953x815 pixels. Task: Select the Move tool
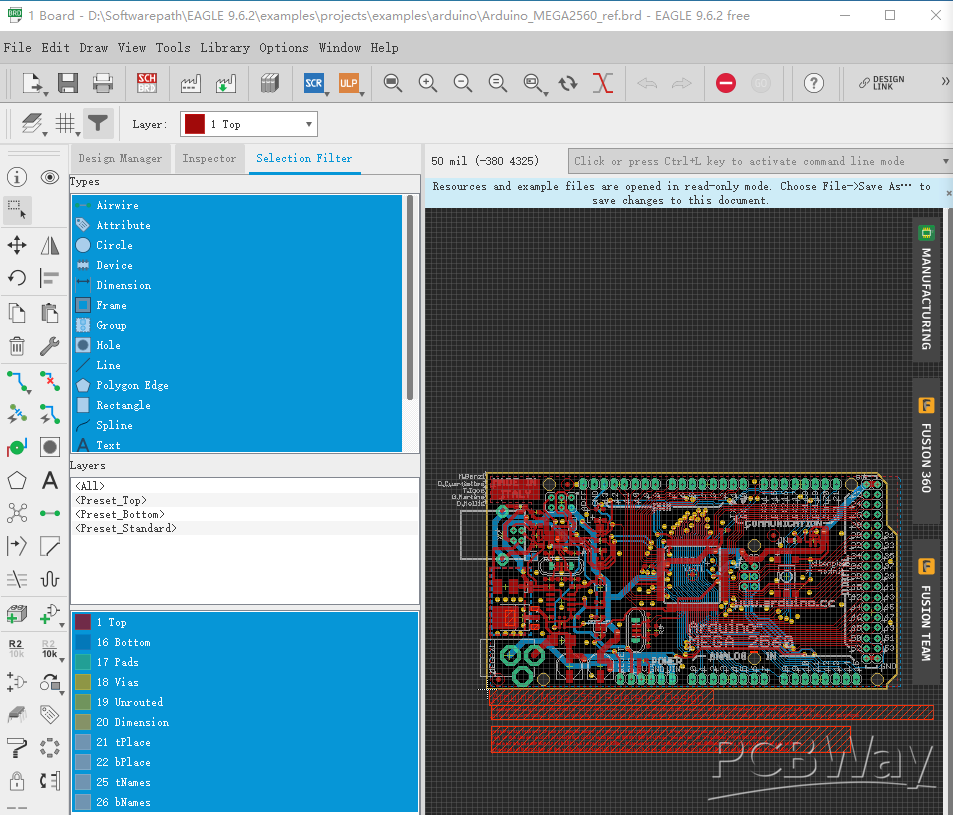(x=17, y=246)
